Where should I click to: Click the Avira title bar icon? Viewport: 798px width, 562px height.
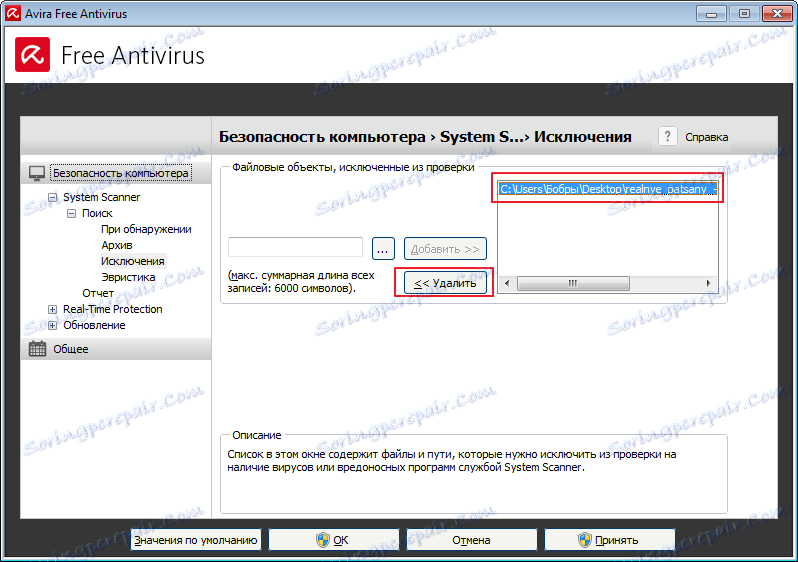coord(13,13)
